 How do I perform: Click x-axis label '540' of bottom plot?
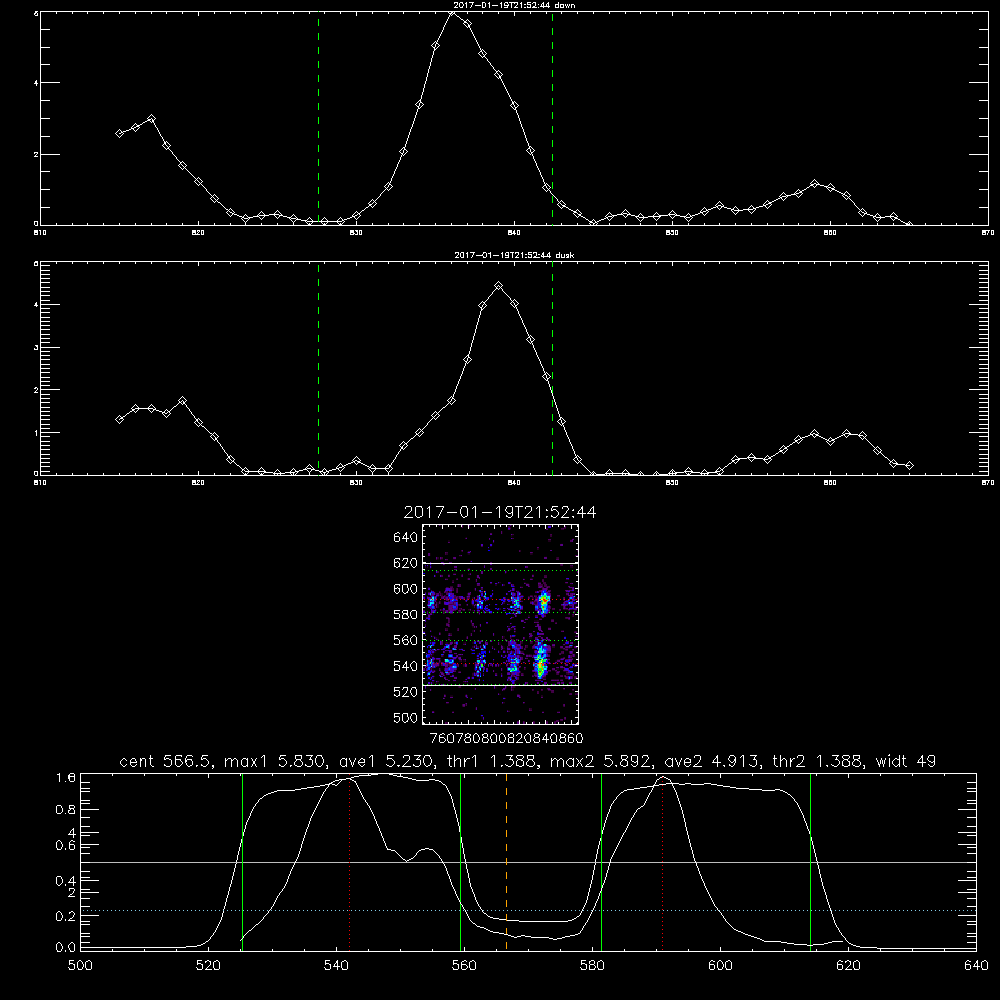point(336,966)
